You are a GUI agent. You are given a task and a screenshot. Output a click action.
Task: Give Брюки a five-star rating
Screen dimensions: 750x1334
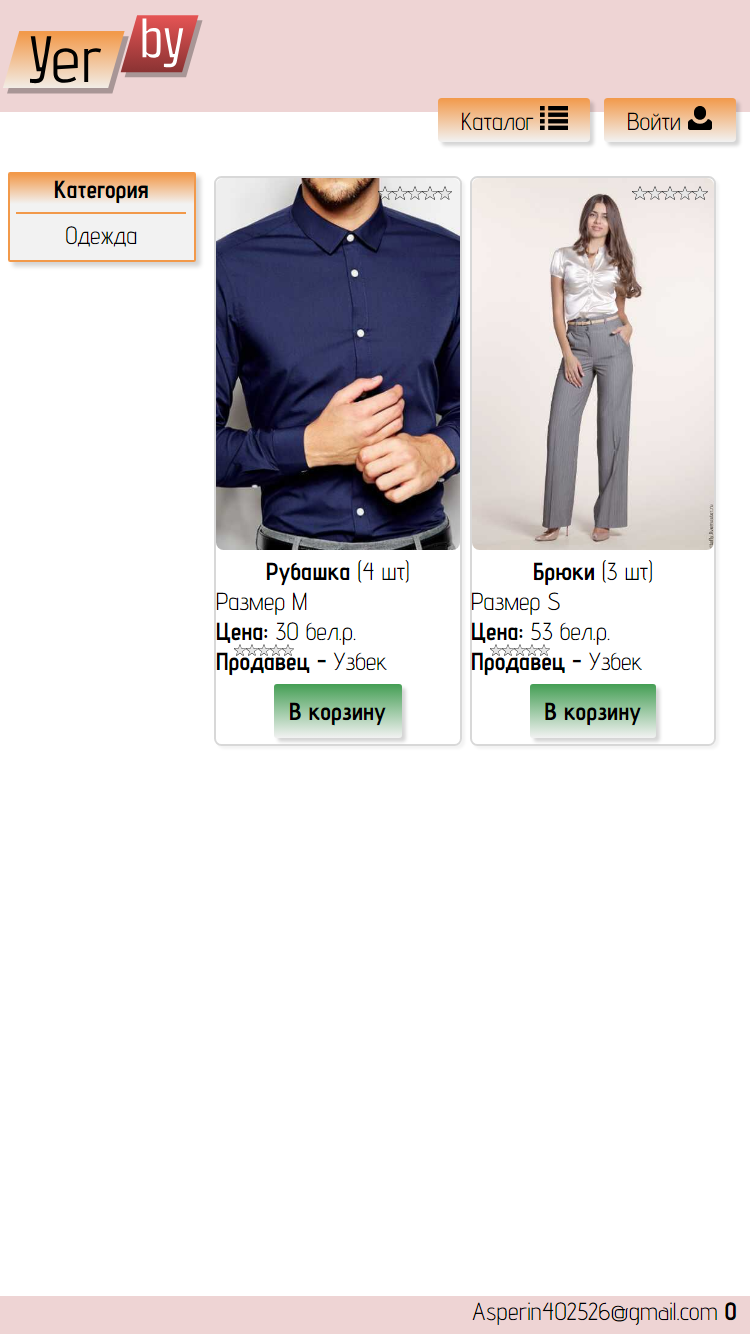(700, 194)
